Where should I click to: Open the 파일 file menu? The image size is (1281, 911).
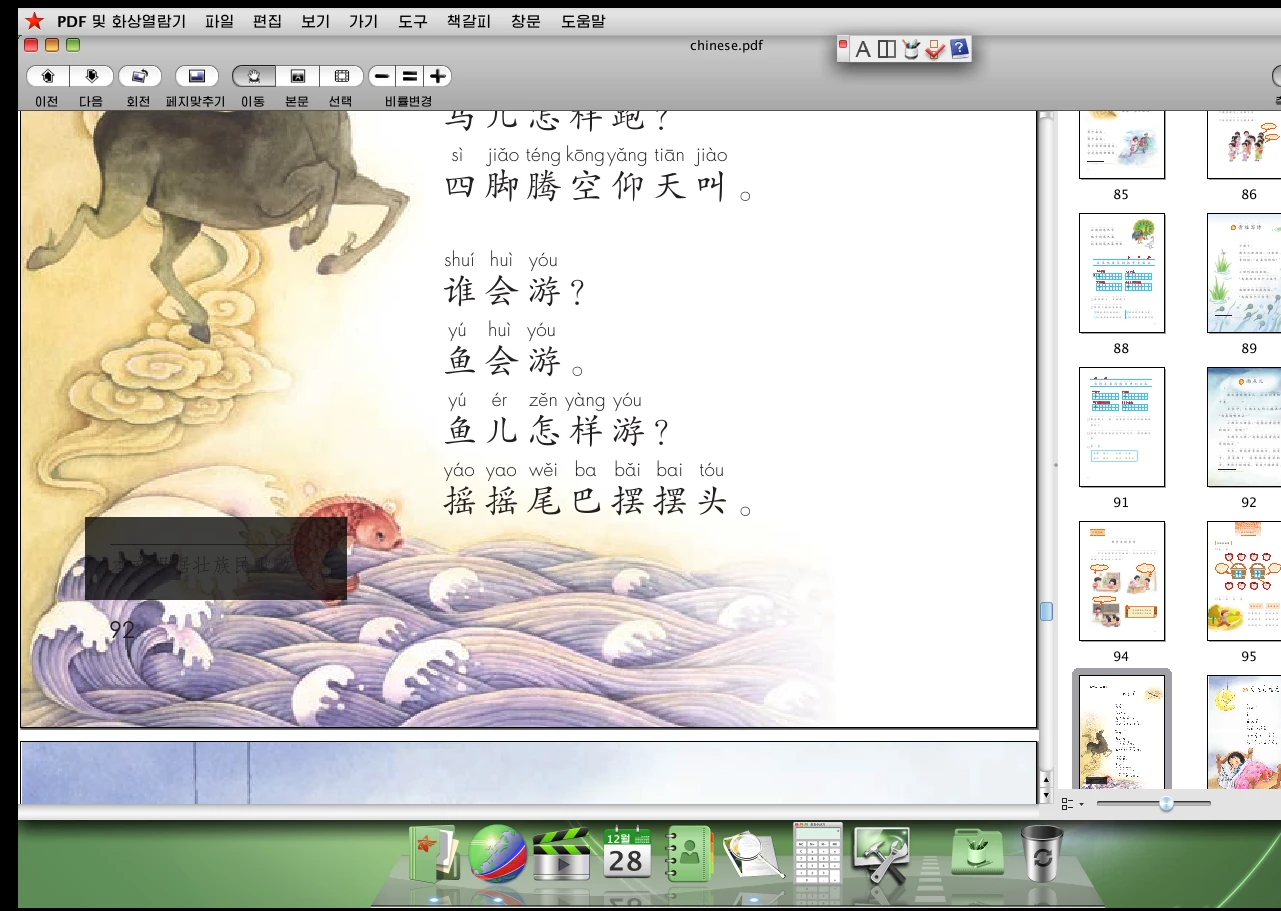click(219, 20)
